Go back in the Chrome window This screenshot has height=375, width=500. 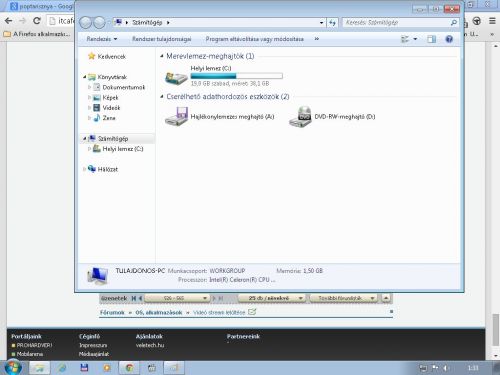tap(9, 21)
